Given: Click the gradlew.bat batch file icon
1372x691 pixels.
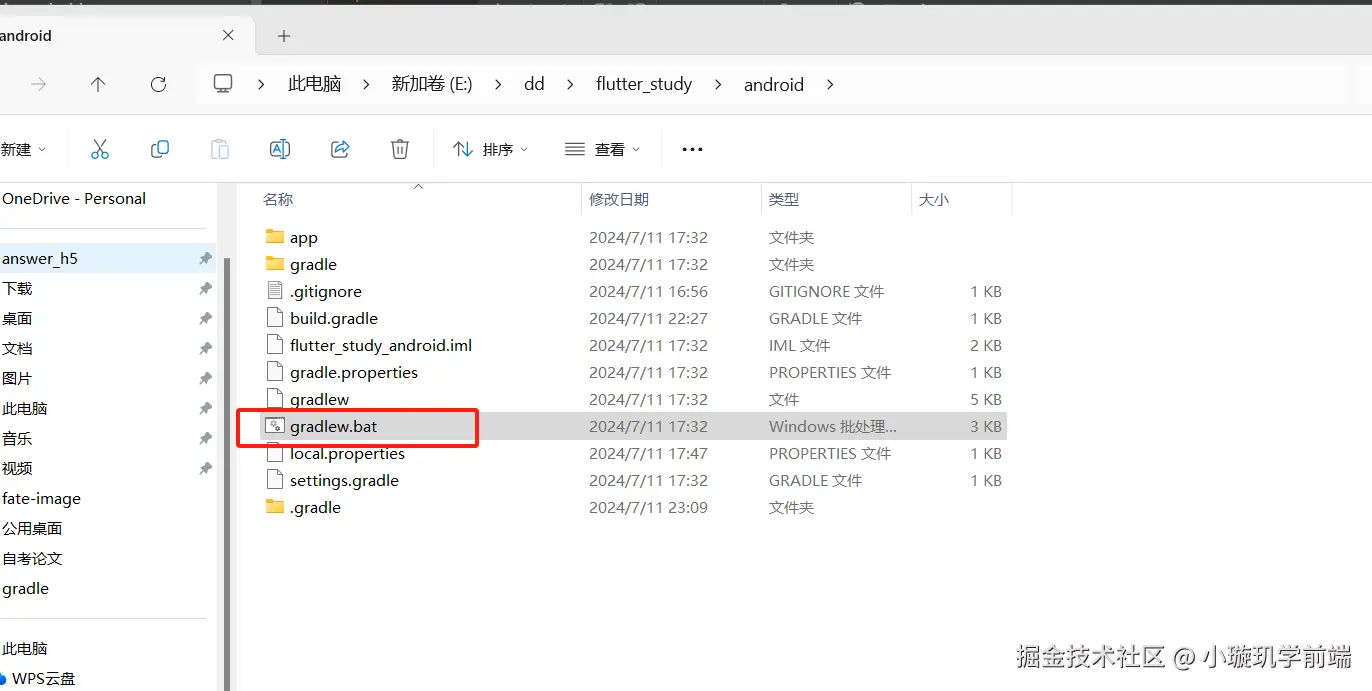Looking at the screenshot, I should [x=275, y=426].
